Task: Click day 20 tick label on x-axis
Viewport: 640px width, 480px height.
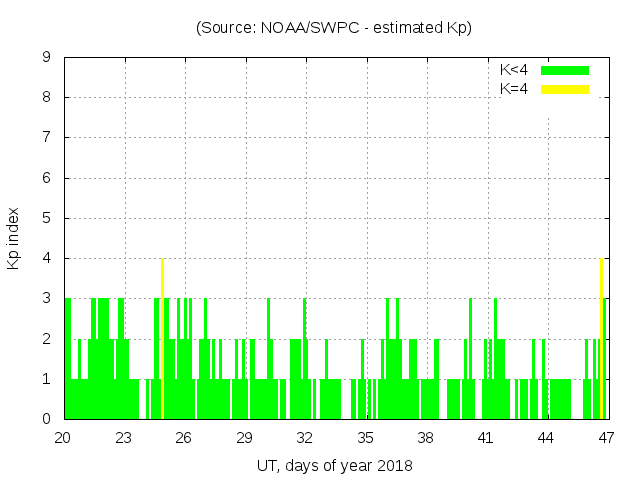Action: pos(63,438)
